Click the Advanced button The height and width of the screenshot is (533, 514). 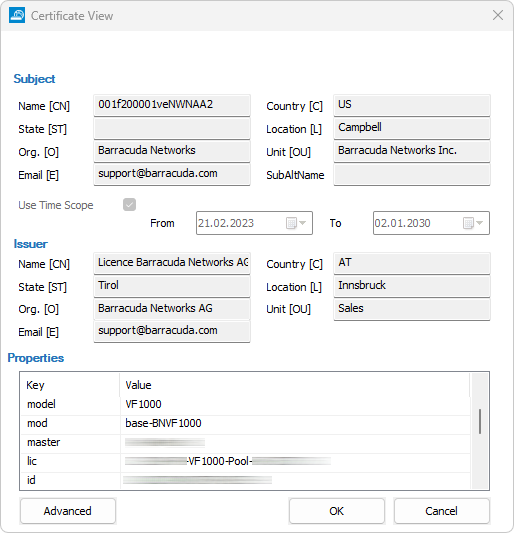[68, 511]
